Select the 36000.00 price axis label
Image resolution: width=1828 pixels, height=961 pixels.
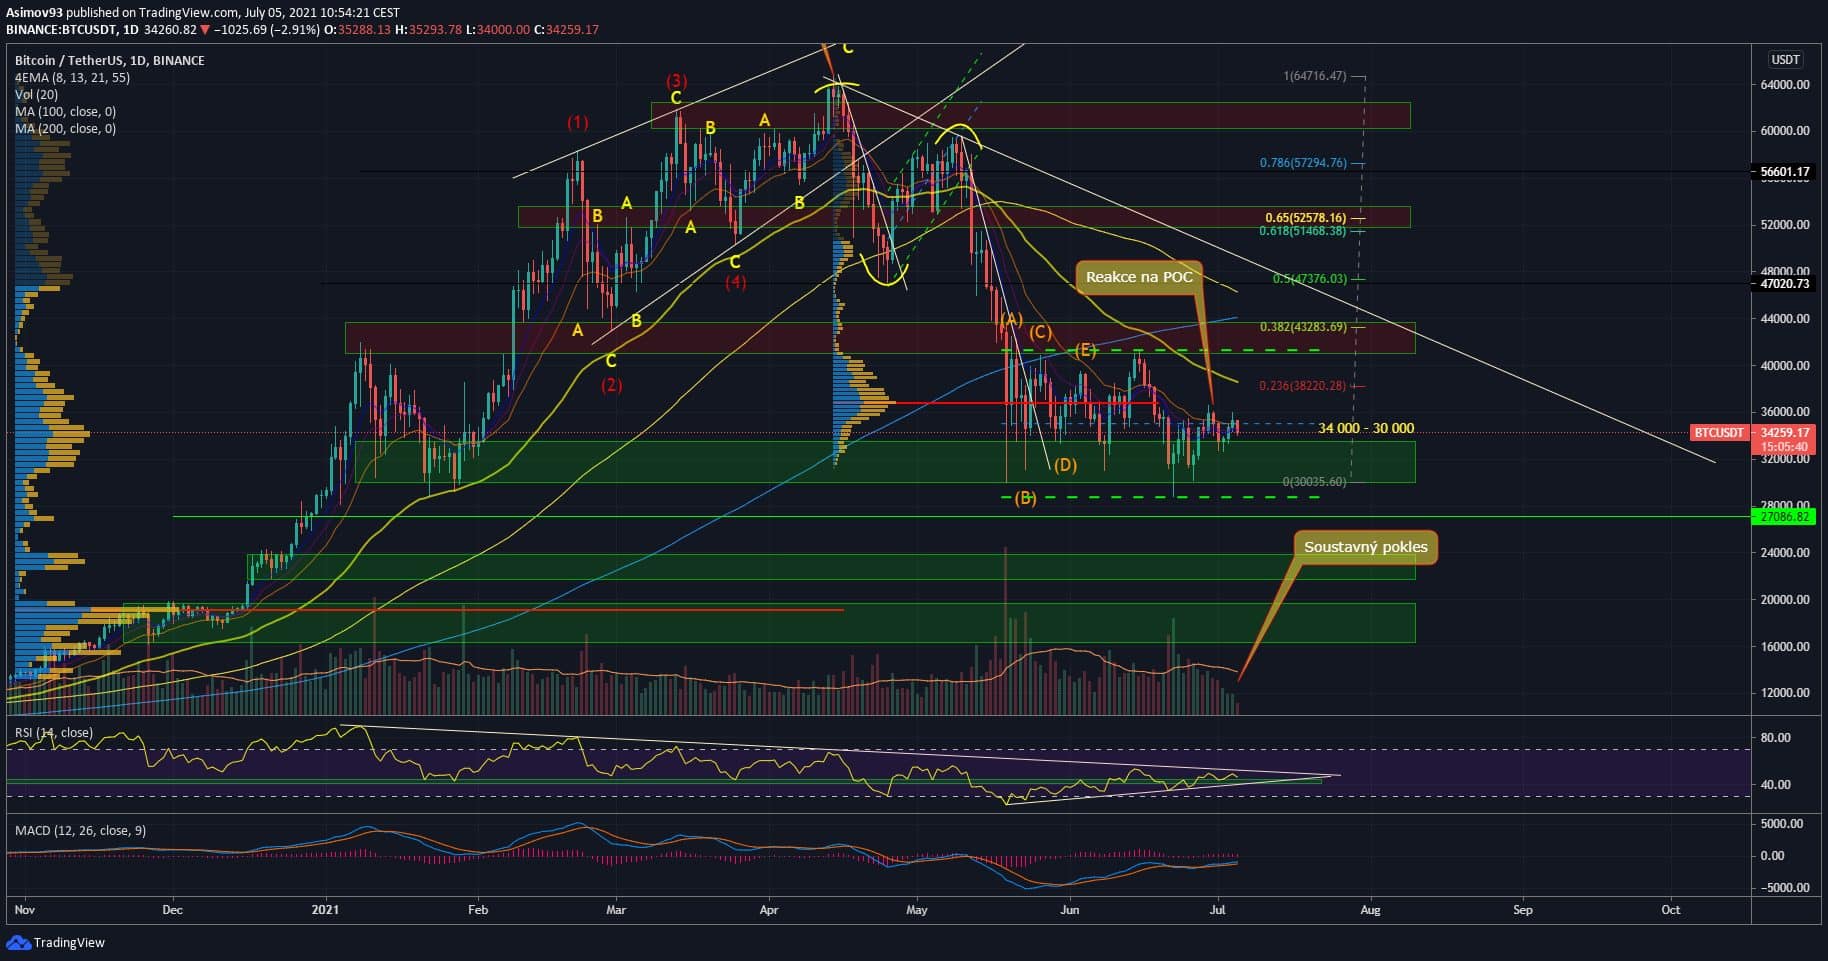pyautogui.click(x=1785, y=412)
